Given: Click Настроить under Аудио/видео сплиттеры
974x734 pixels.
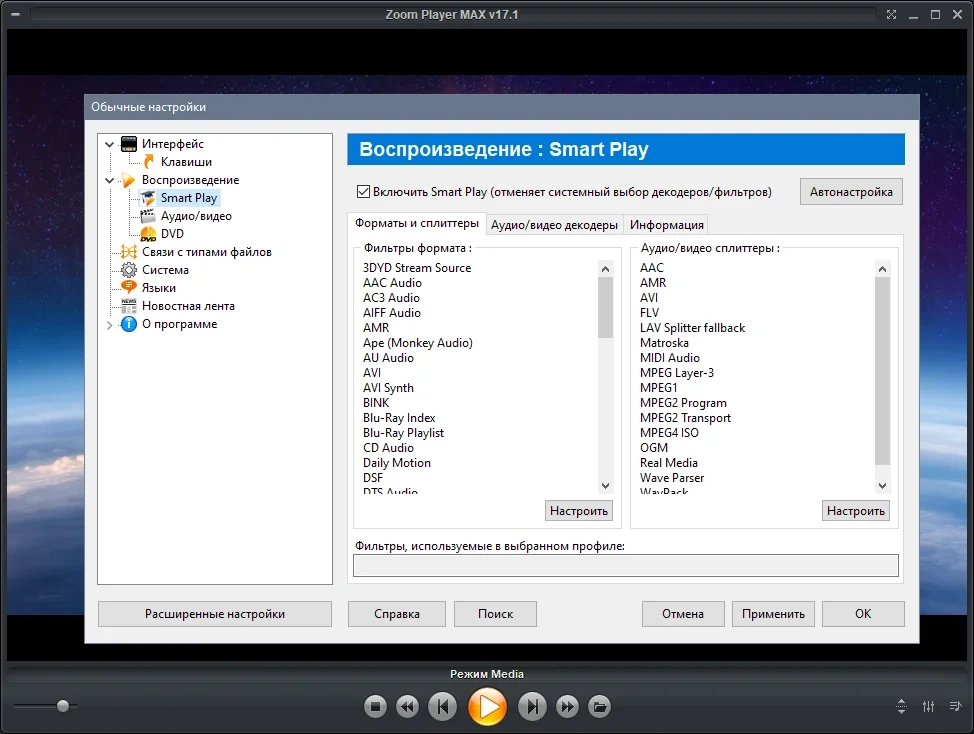Looking at the screenshot, I should (x=856, y=510).
